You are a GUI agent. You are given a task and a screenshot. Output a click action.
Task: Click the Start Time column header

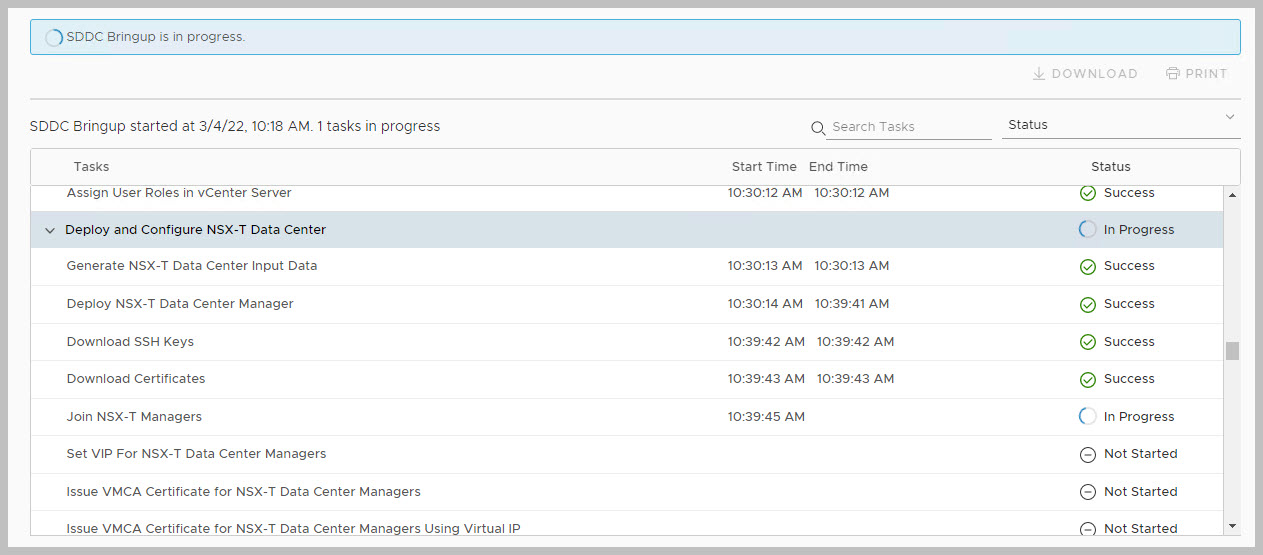(x=764, y=167)
